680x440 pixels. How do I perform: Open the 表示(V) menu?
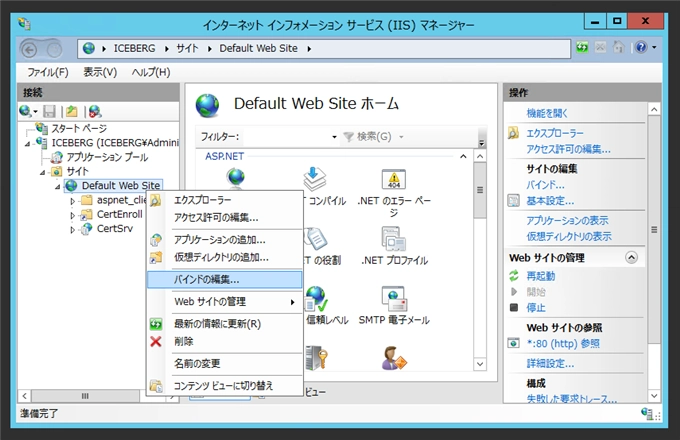[100, 72]
